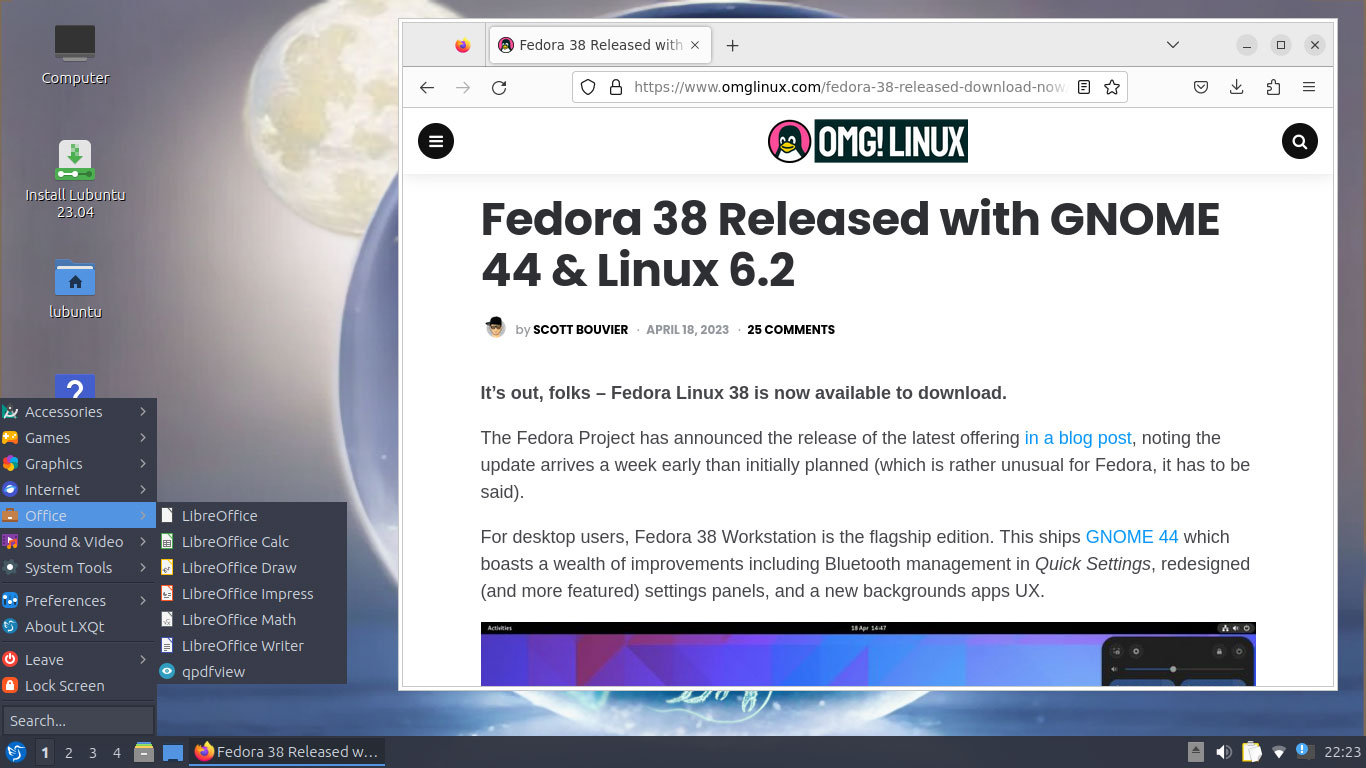Switch to virtual desktop 3
The height and width of the screenshot is (768, 1366).
pos(93,753)
